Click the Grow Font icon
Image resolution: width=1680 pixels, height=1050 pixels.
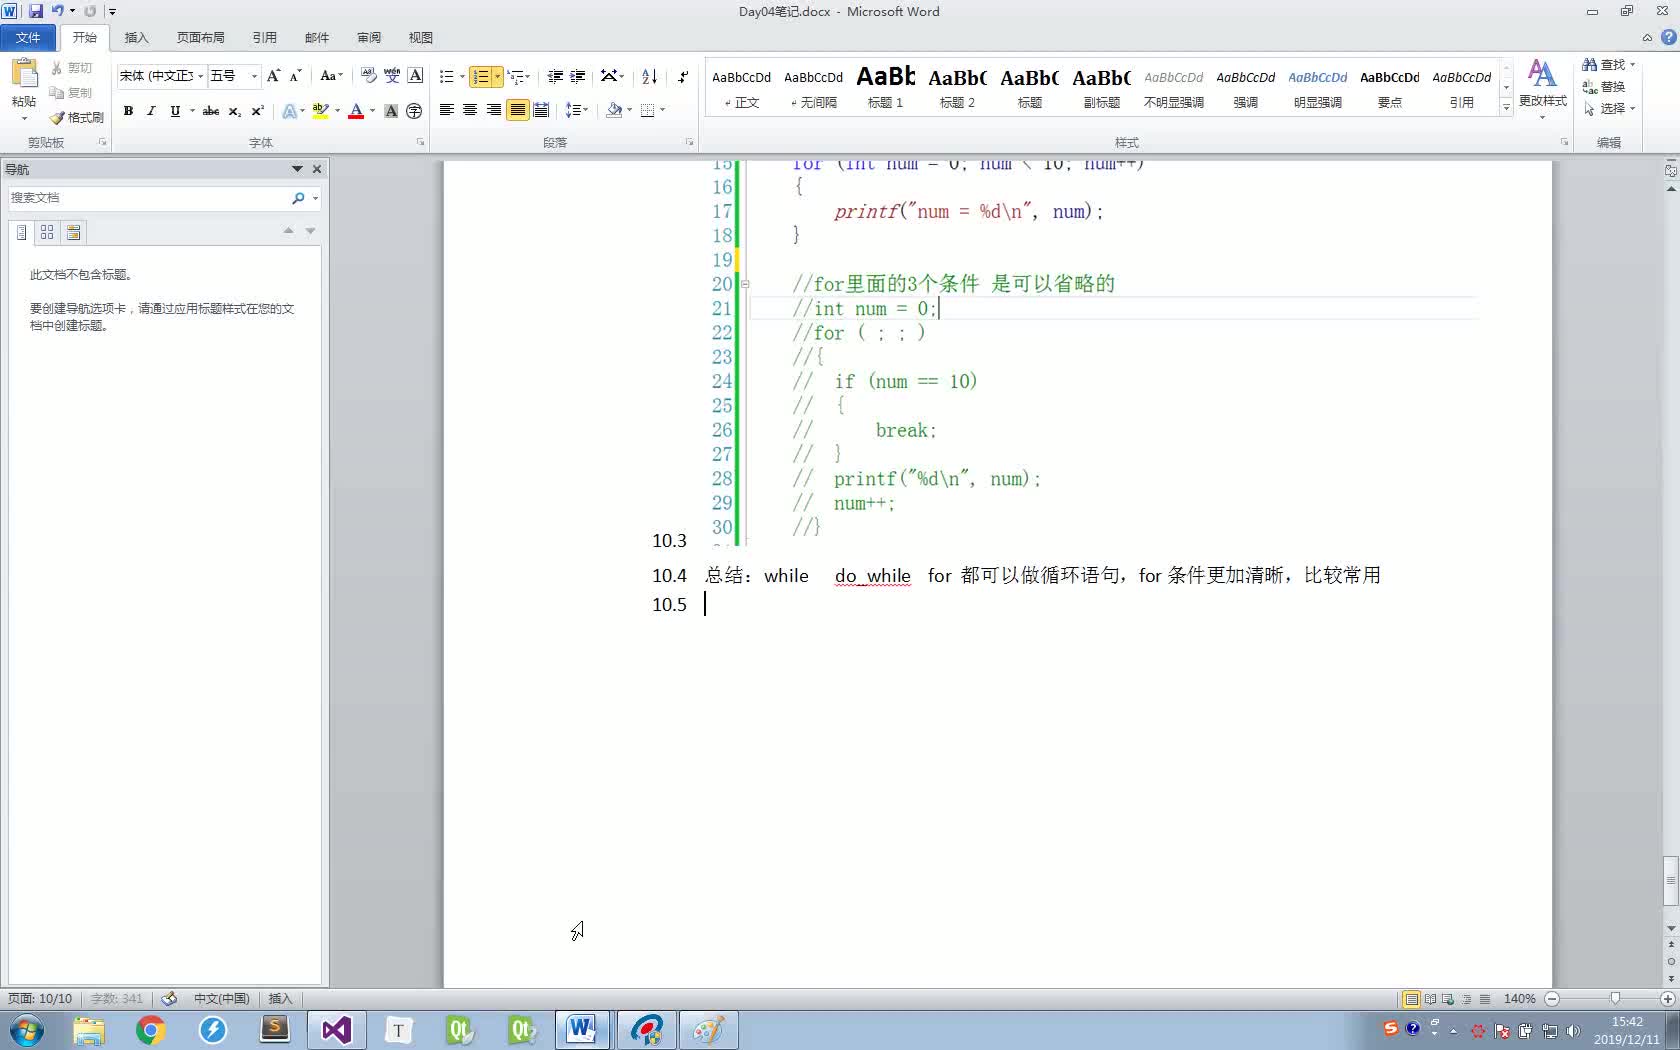click(x=273, y=76)
